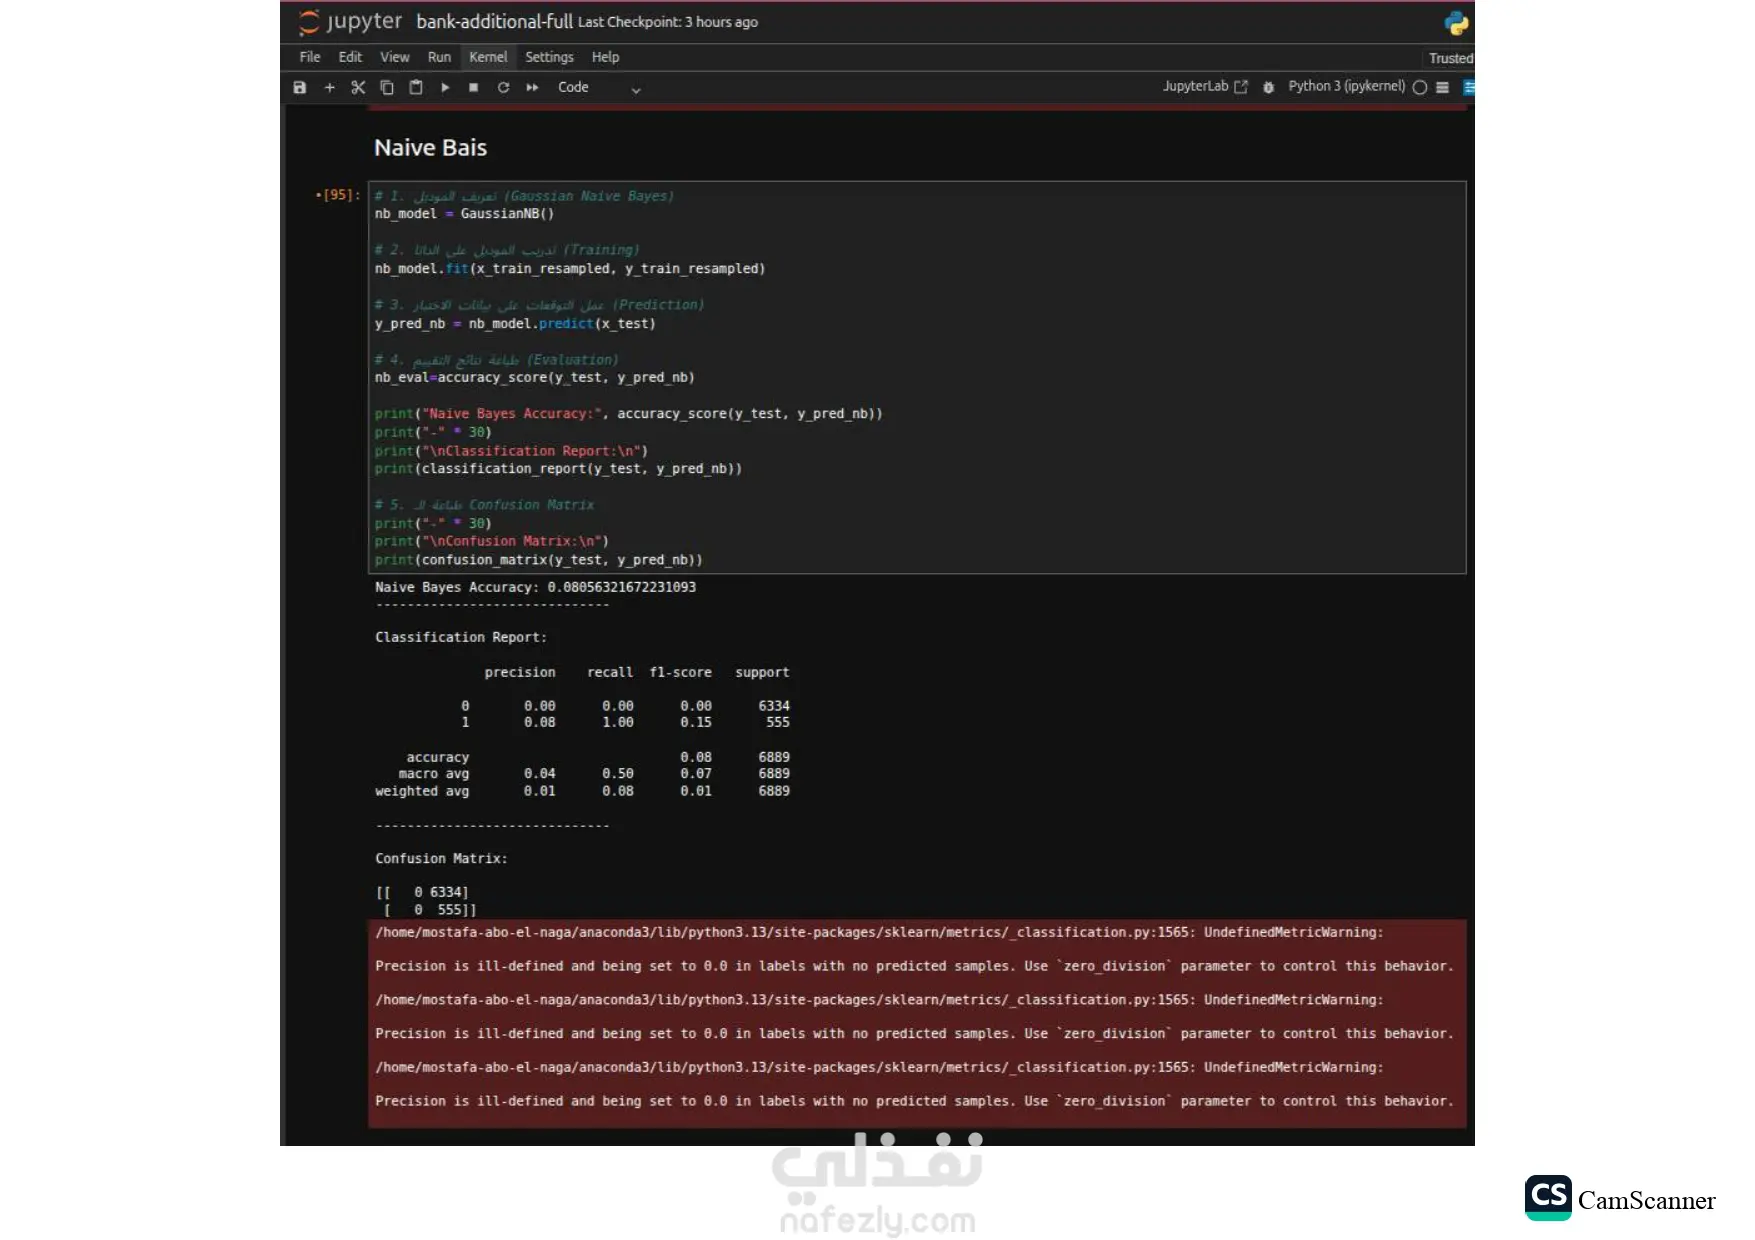Click the precision column header in output

click(x=520, y=673)
